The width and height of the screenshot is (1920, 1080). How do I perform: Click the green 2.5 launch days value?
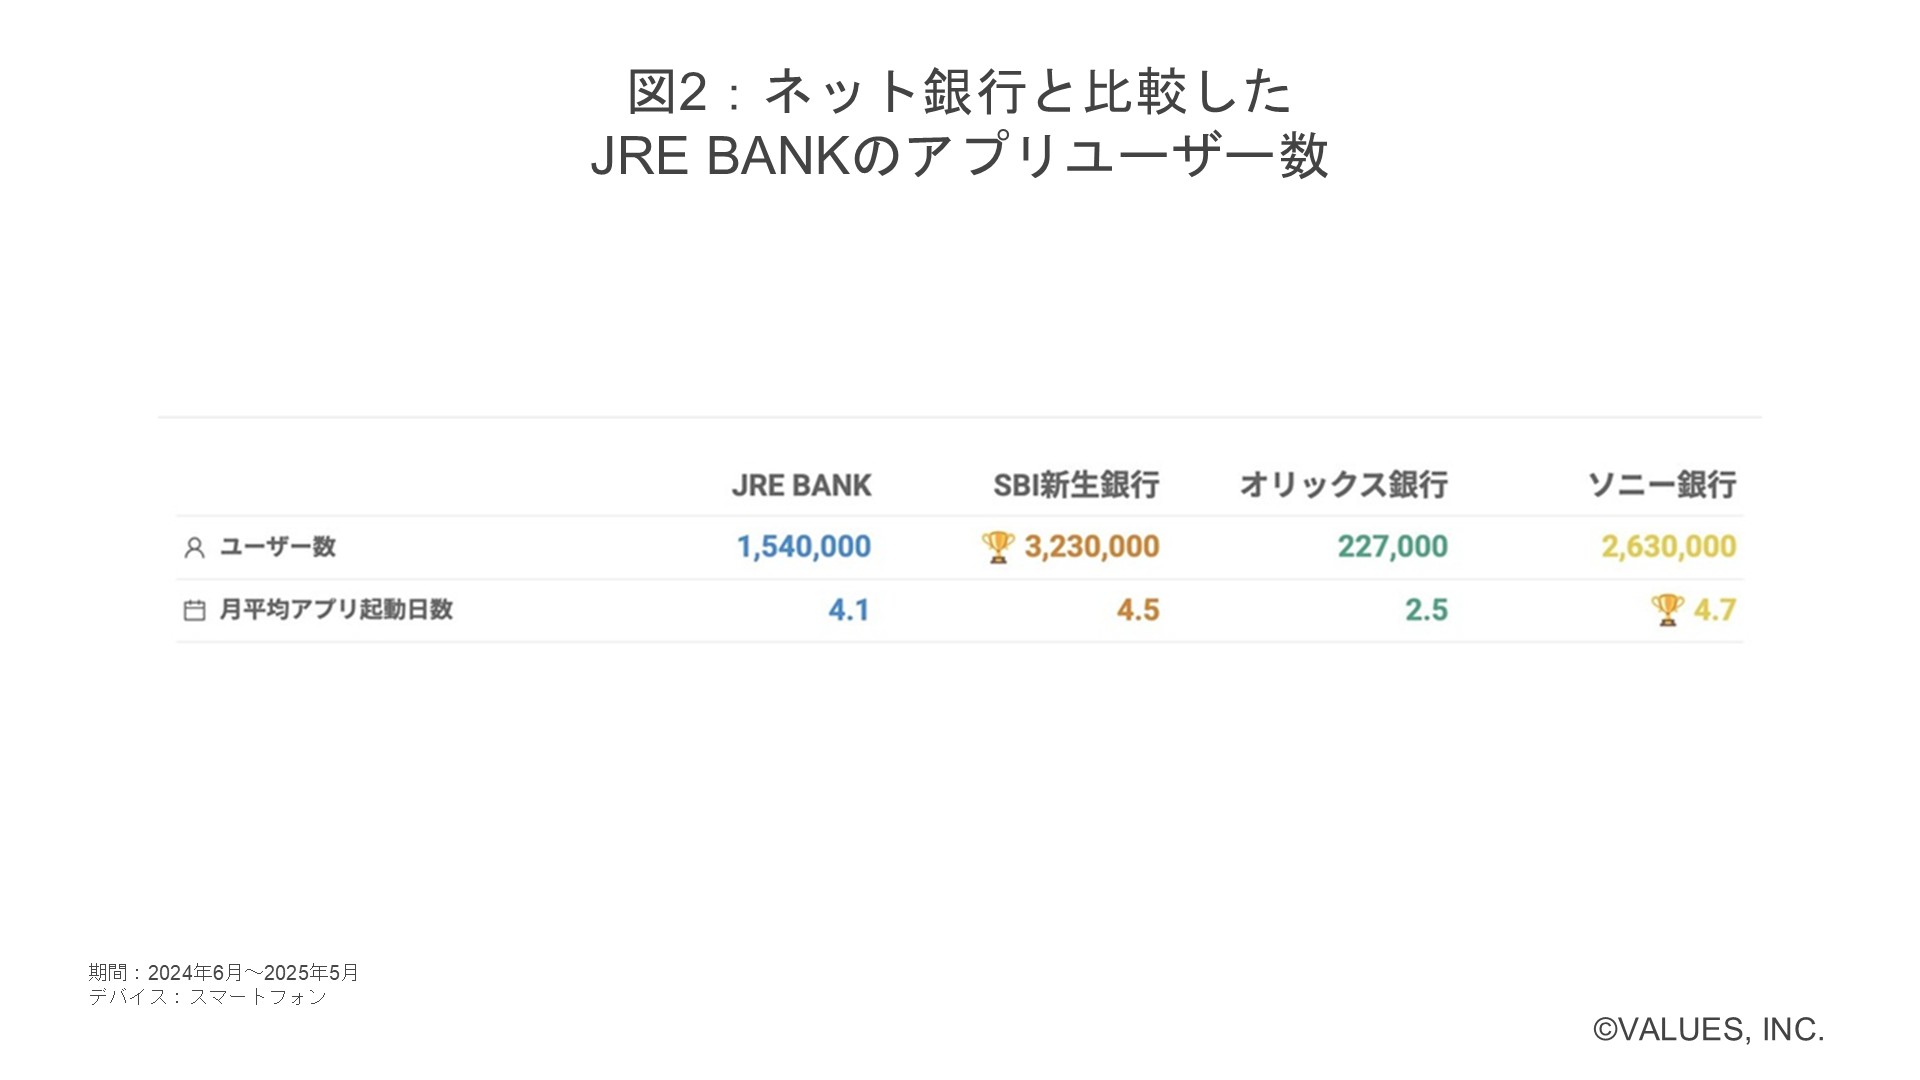[1426, 610]
